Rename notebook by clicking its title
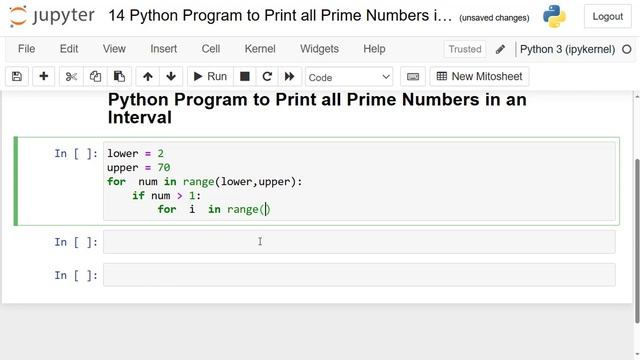The width and height of the screenshot is (640, 360). tap(280, 16)
